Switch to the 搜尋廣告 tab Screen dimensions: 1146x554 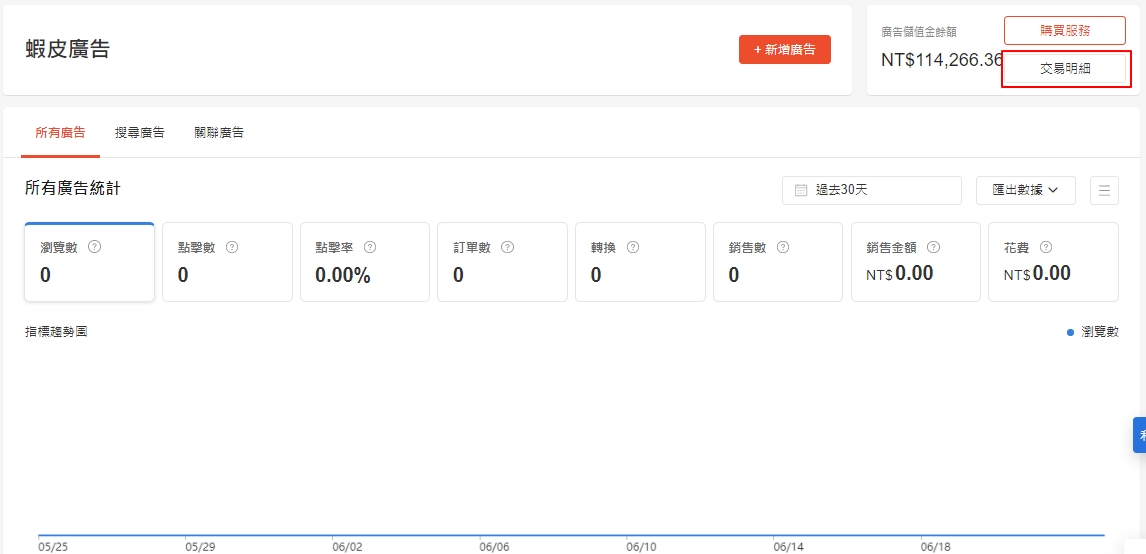[140, 133]
